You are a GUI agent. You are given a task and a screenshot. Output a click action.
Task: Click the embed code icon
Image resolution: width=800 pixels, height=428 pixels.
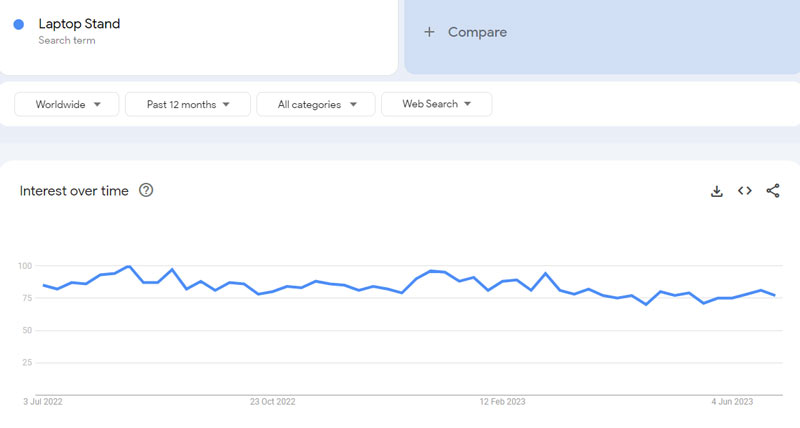(x=744, y=191)
